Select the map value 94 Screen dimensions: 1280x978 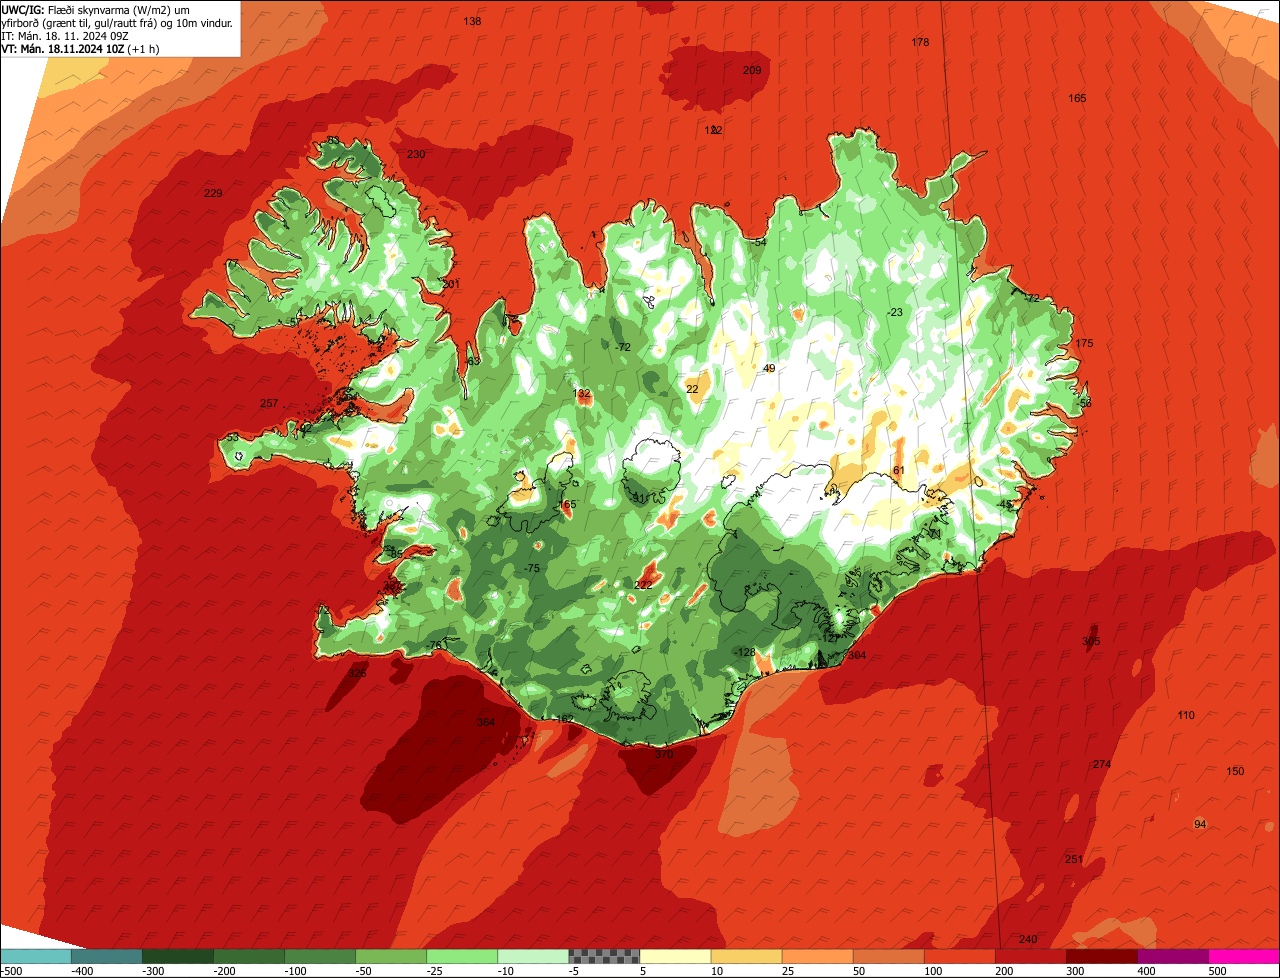coord(1201,824)
